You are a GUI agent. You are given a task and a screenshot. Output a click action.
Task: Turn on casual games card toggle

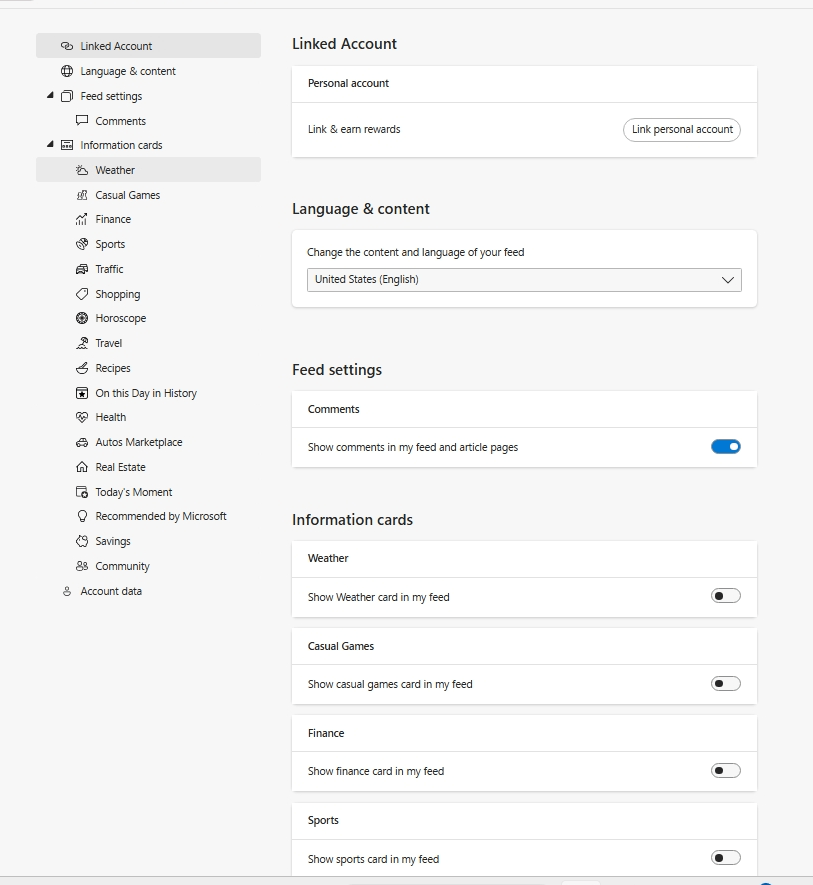[725, 684]
